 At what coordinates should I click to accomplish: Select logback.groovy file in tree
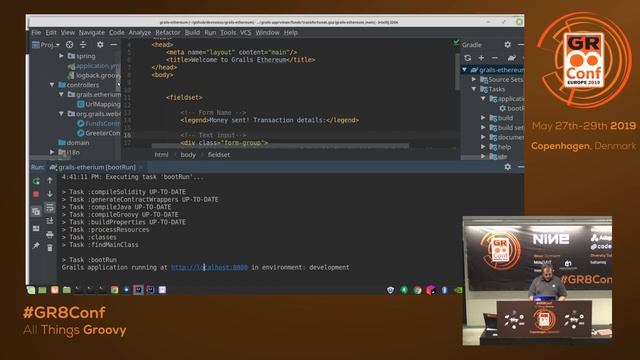94,75
